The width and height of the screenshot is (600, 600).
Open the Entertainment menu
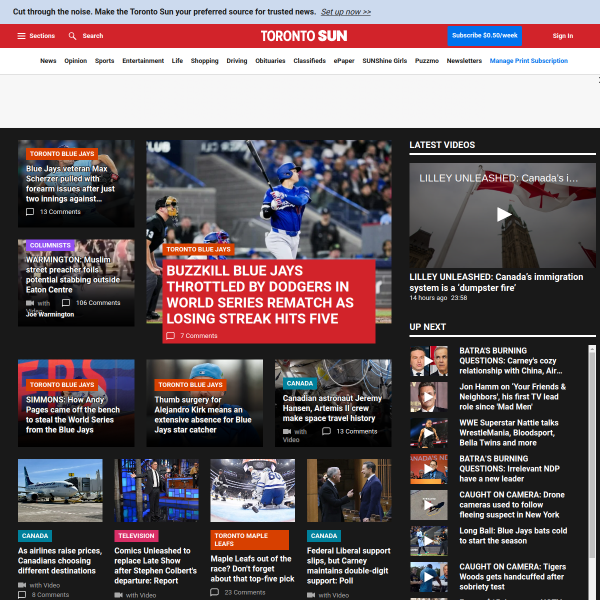(143, 61)
